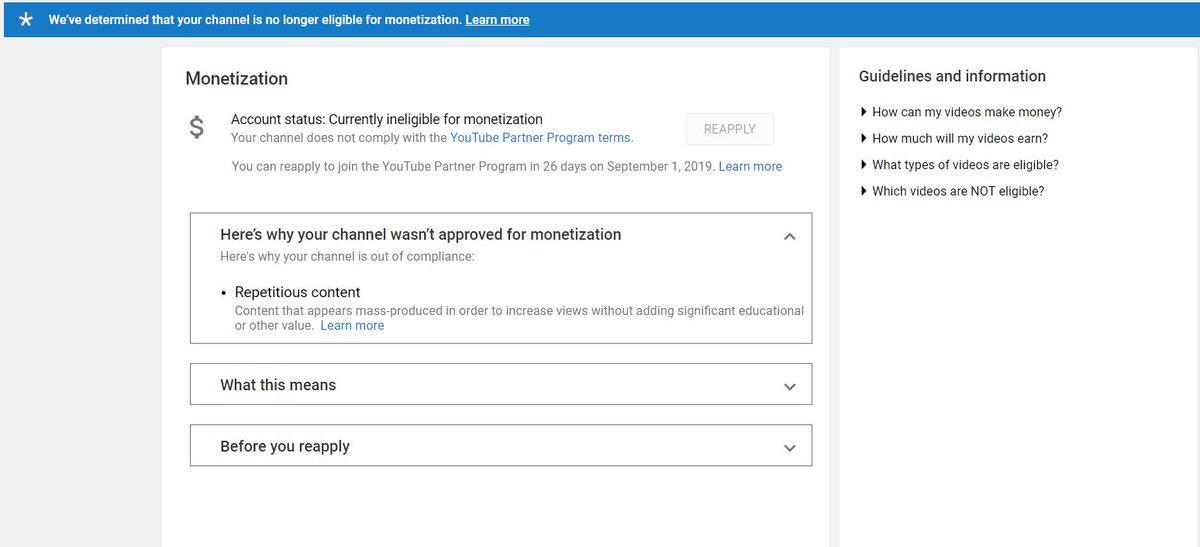The image size is (1200, 547).
Task: Click the Guidelines and information heading
Action: (x=952, y=76)
